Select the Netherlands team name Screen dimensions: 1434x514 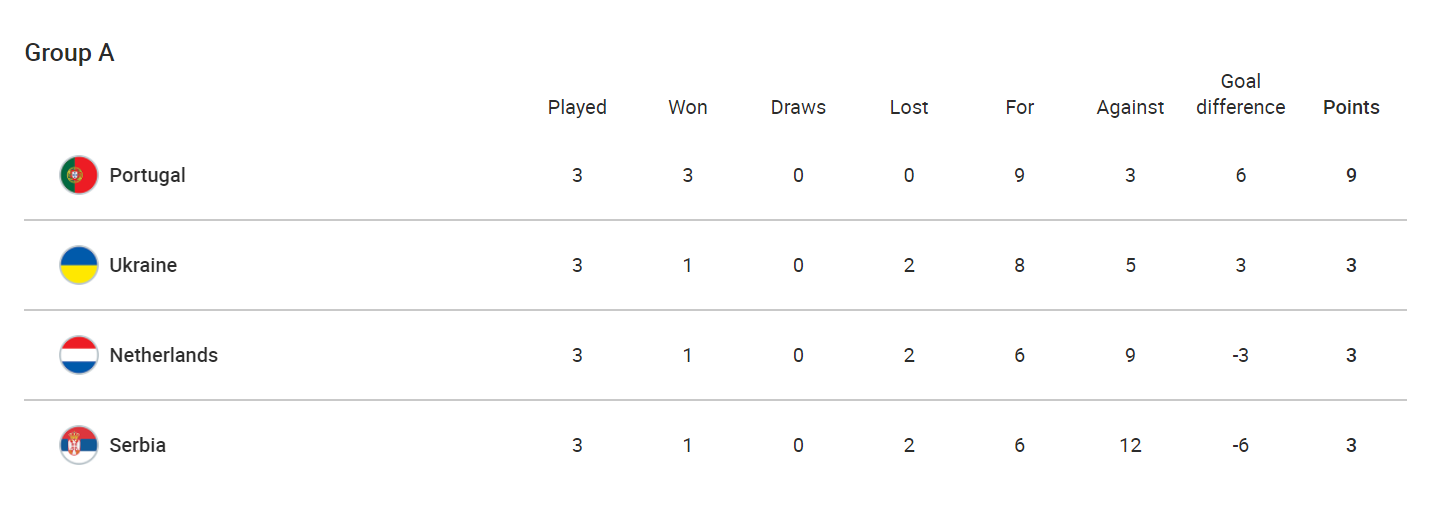tap(163, 355)
